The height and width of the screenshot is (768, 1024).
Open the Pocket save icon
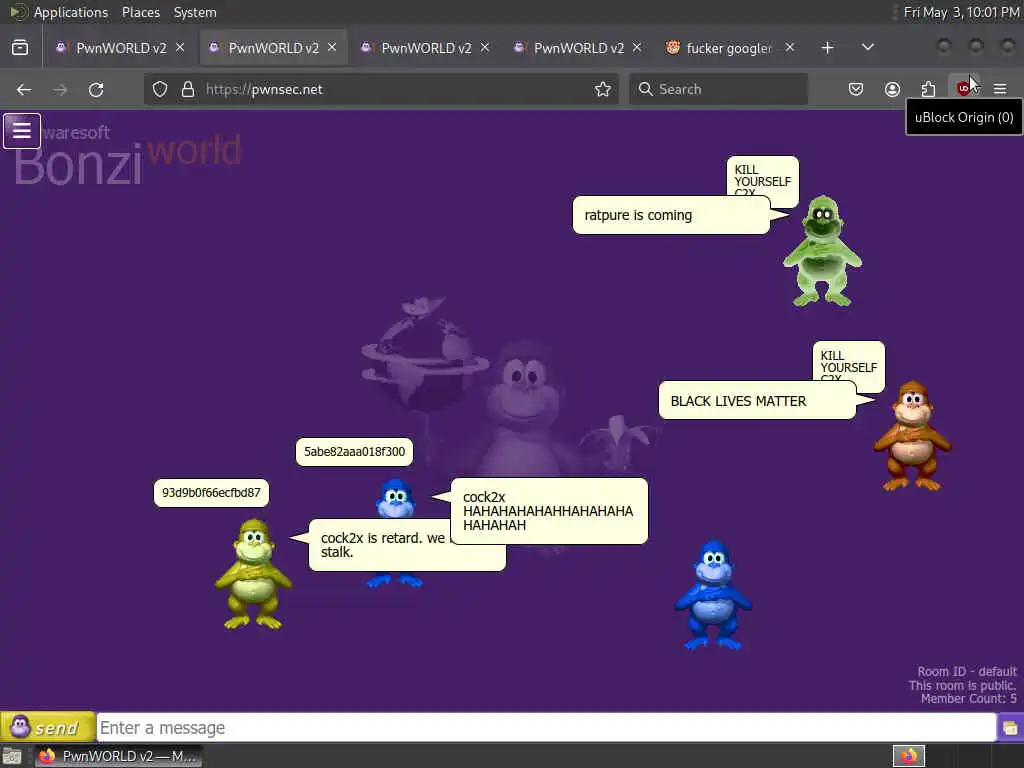point(856,89)
